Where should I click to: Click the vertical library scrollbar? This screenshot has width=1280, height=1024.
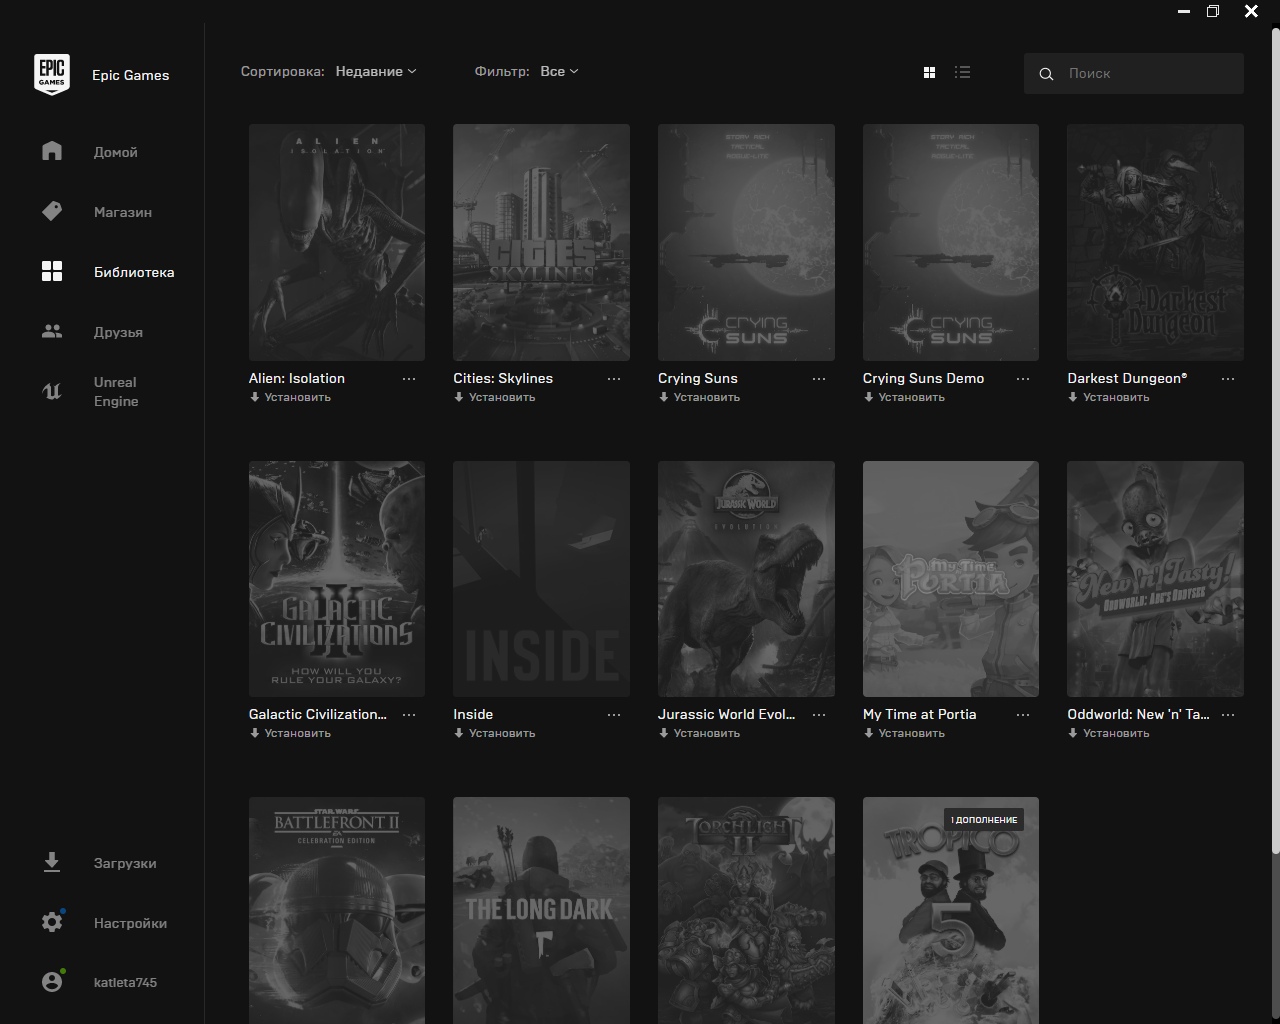1275,440
